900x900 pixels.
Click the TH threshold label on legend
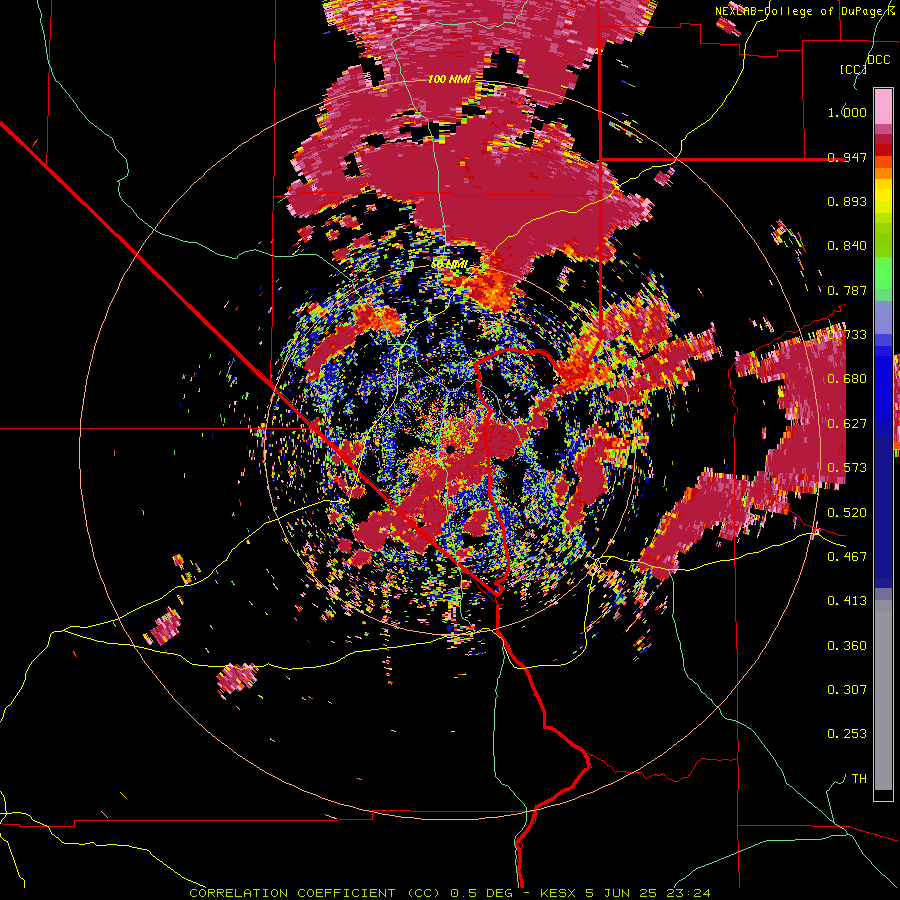pos(859,778)
